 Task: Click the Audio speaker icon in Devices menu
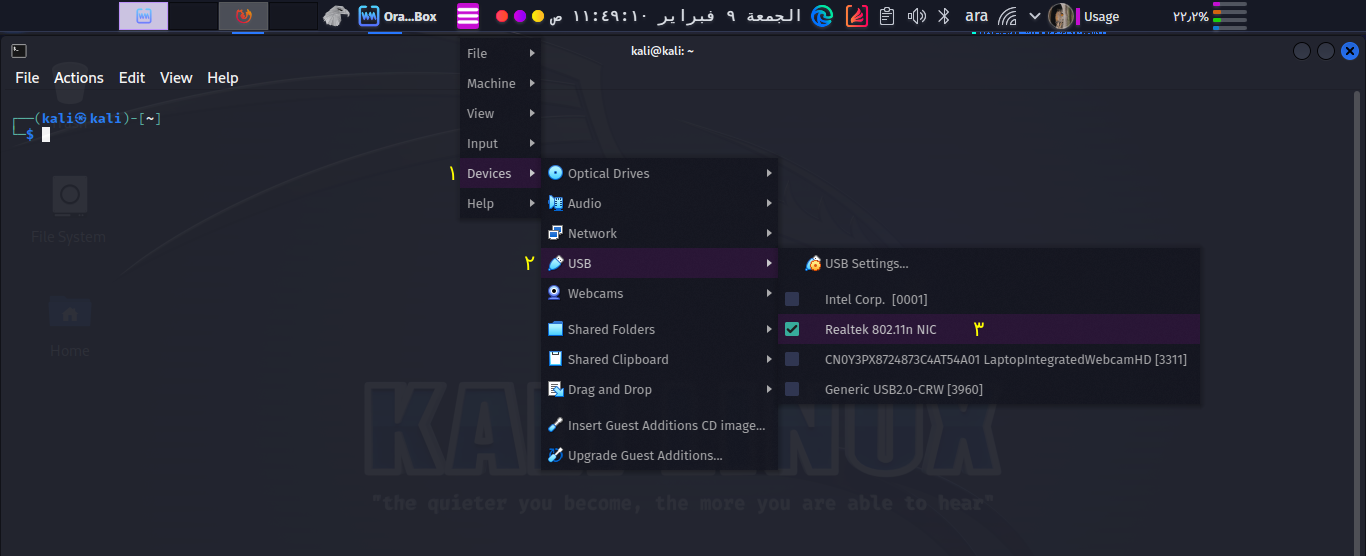tap(556, 203)
